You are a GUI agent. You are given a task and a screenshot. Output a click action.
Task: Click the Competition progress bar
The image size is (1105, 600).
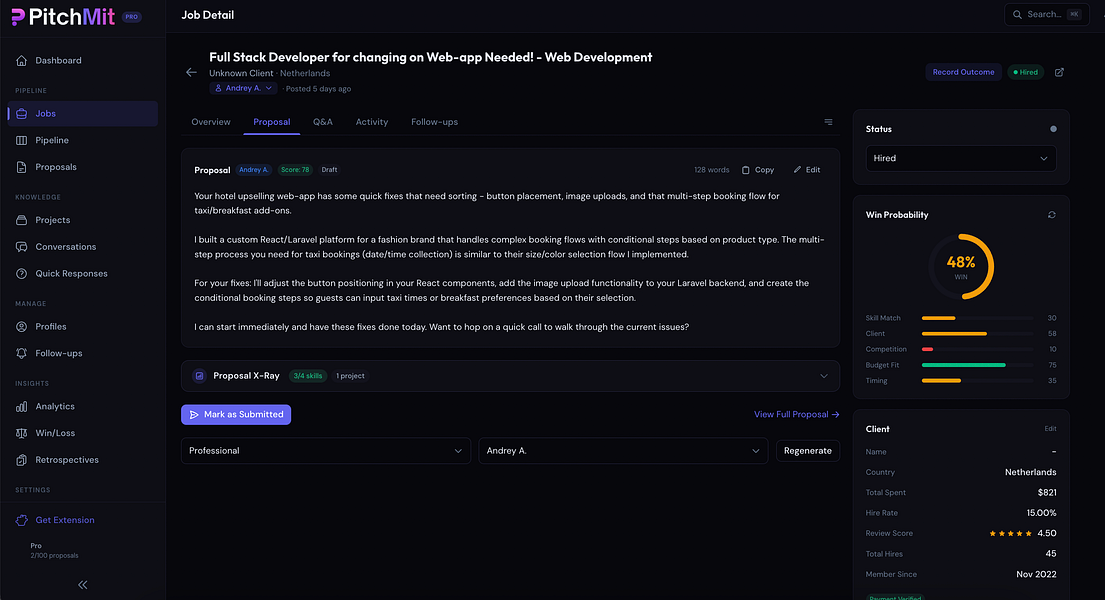point(977,349)
